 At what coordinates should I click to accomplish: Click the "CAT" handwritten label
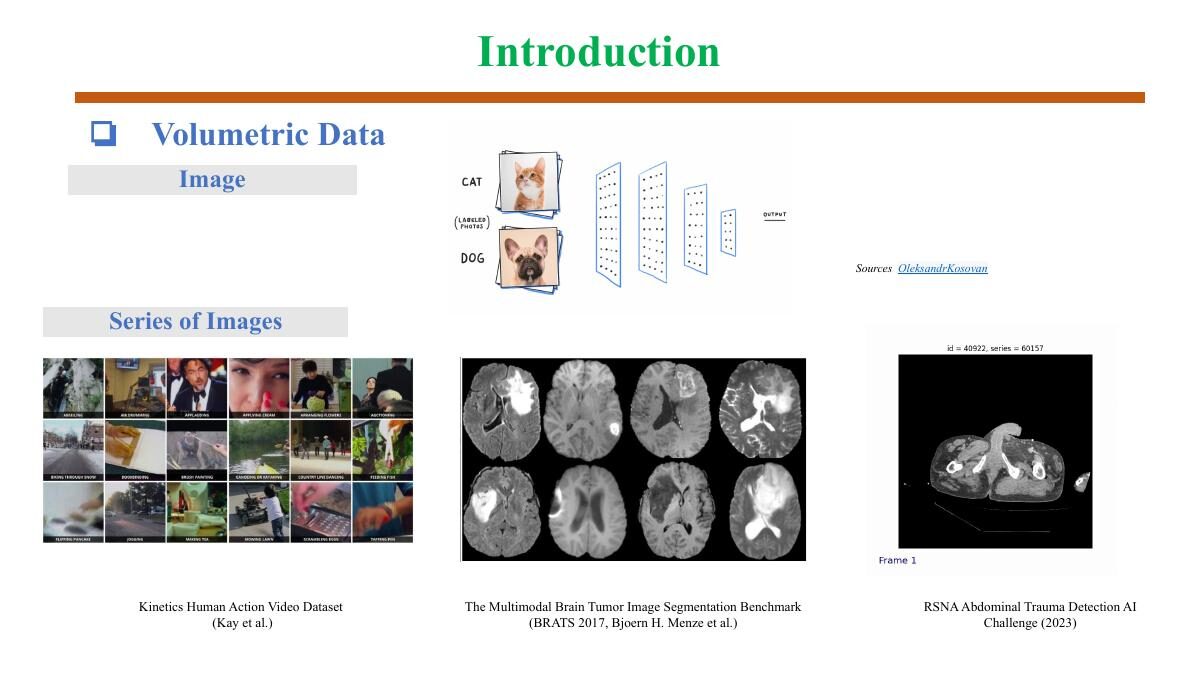point(472,182)
